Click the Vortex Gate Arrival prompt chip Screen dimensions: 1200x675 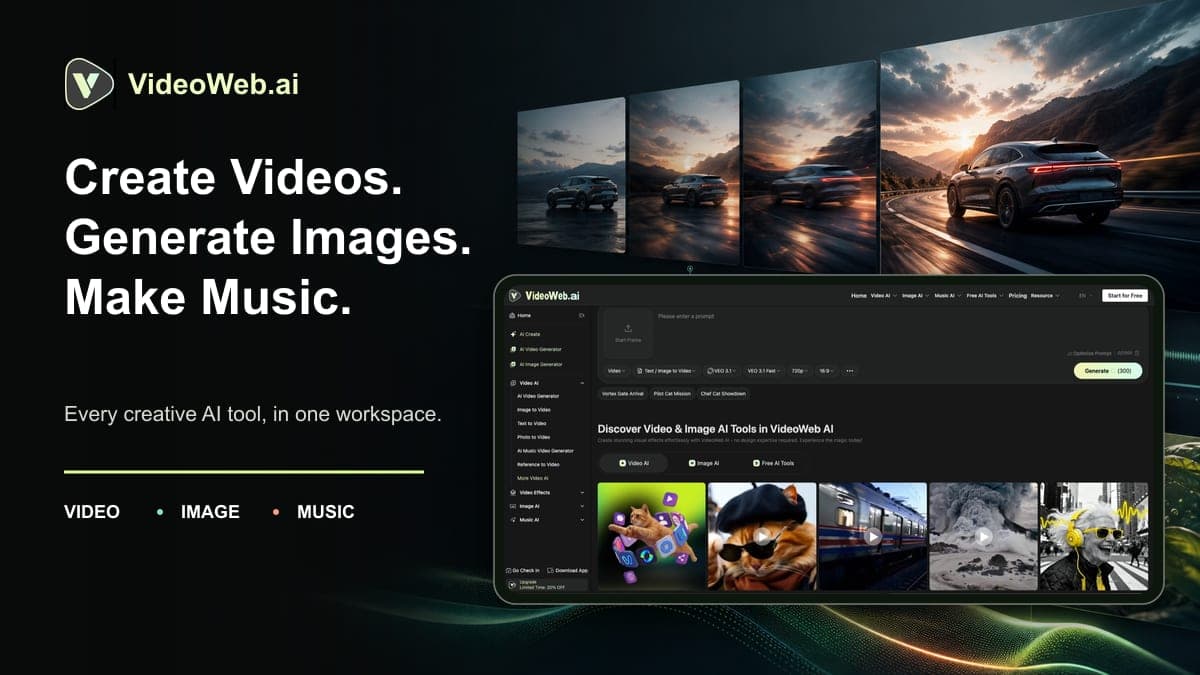click(x=621, y=394)
